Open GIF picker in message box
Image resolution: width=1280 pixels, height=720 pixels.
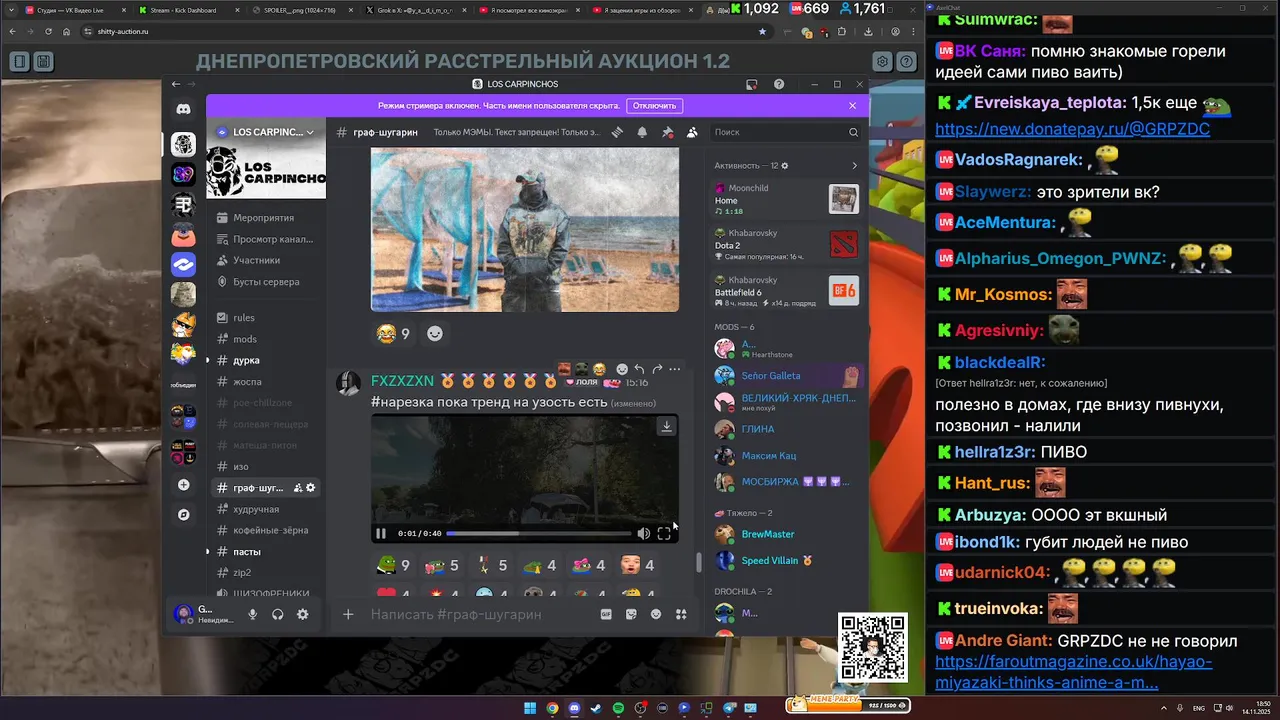tap(606, 614)
